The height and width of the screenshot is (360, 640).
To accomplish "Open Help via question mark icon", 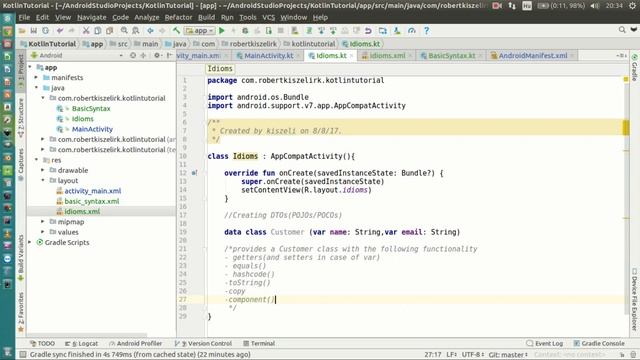I will pos(427,31).
